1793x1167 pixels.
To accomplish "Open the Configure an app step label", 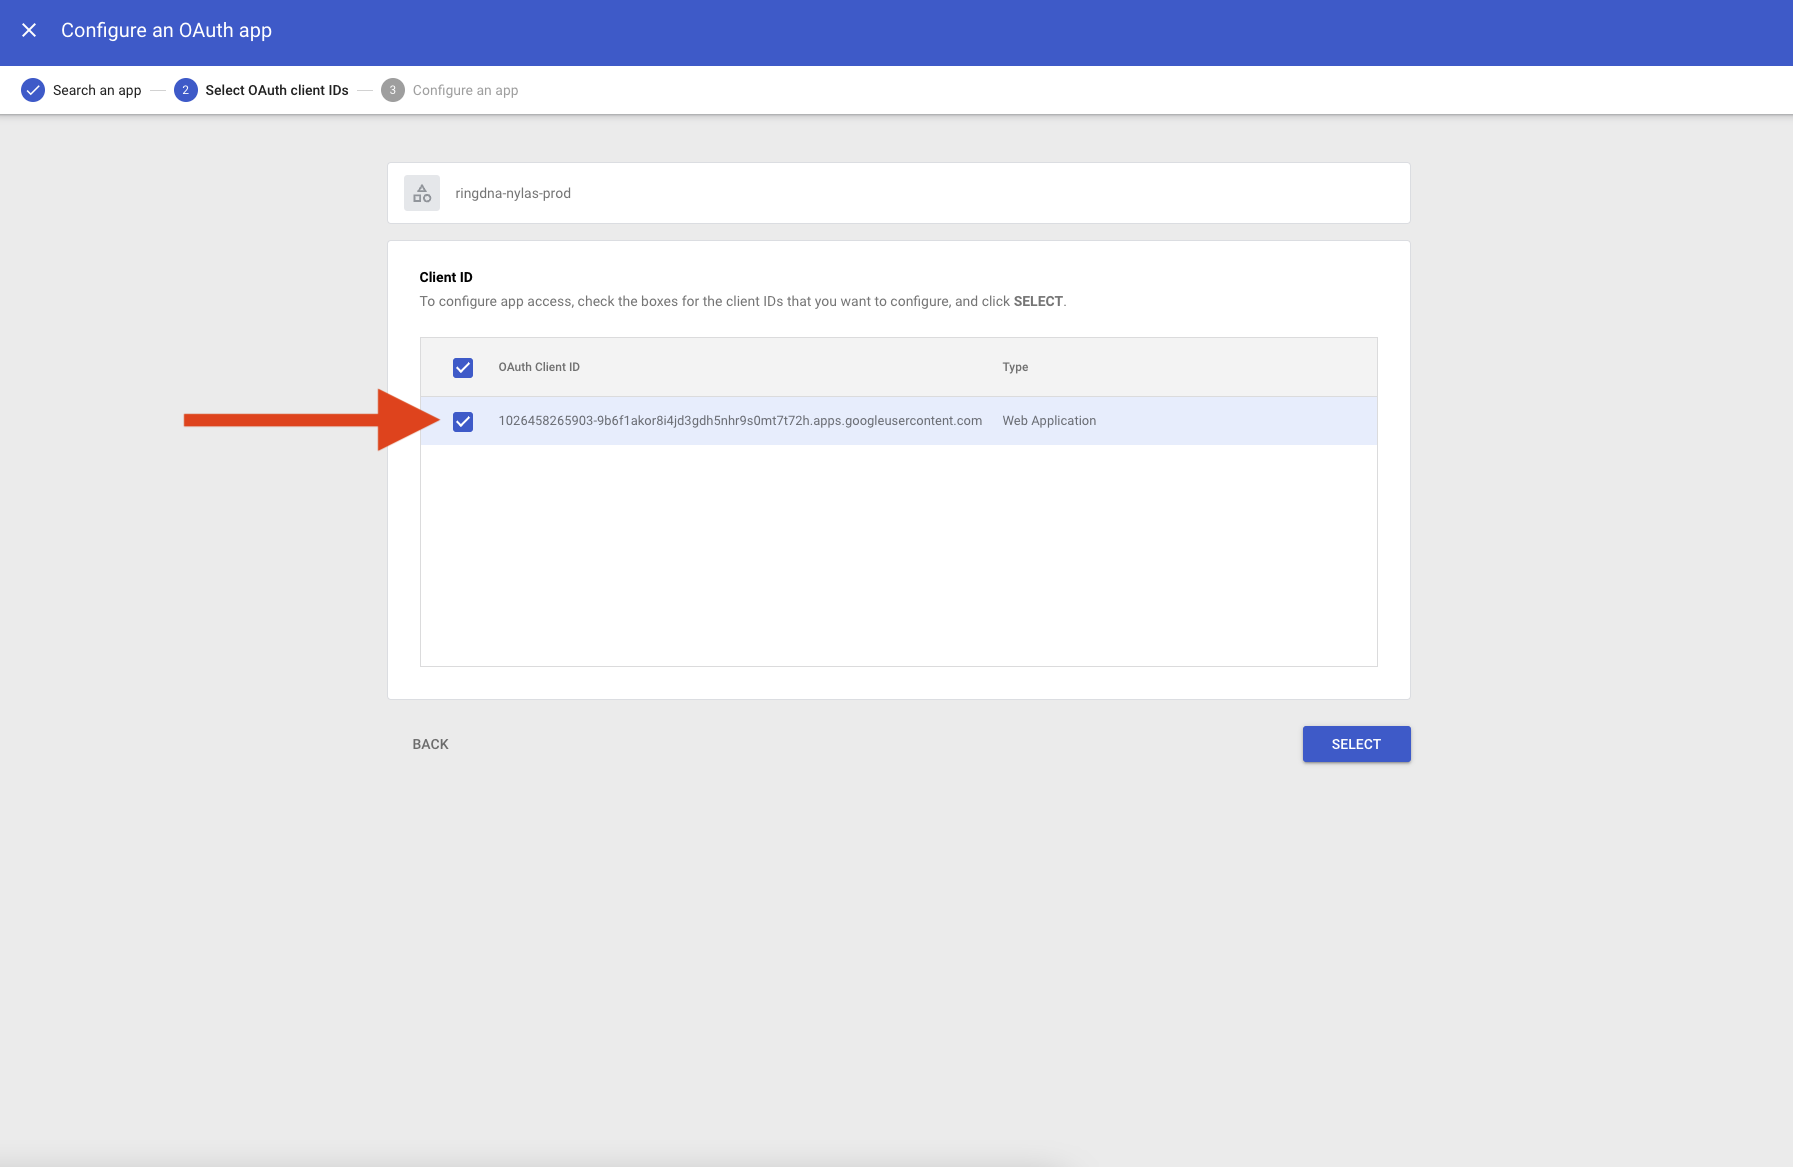I will click(465, 90).
